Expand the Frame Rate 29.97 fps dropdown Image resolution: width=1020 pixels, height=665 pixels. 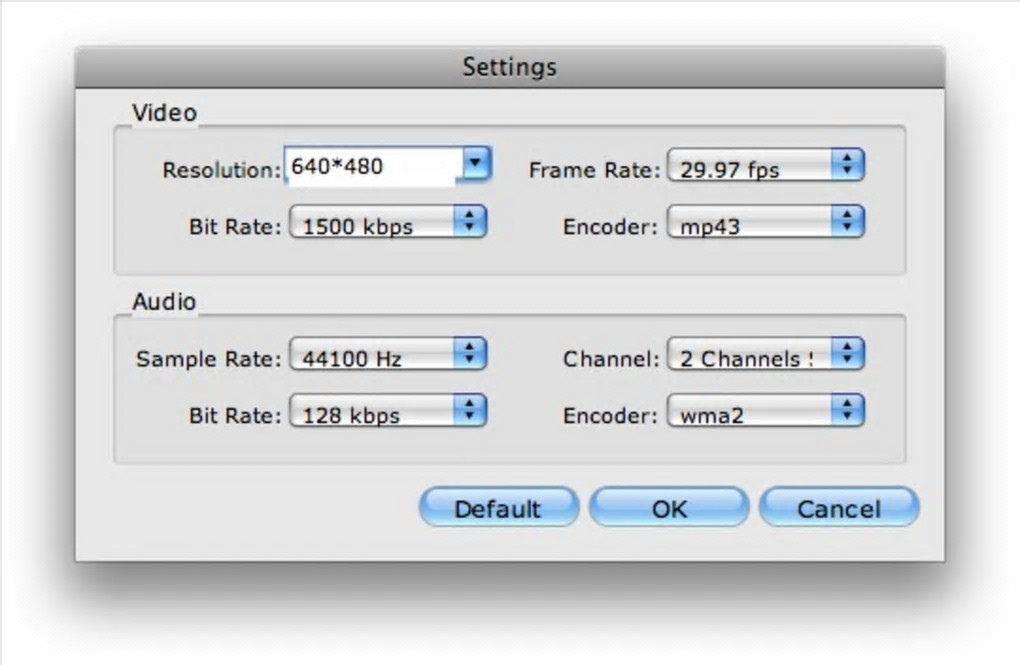[765, 168]
